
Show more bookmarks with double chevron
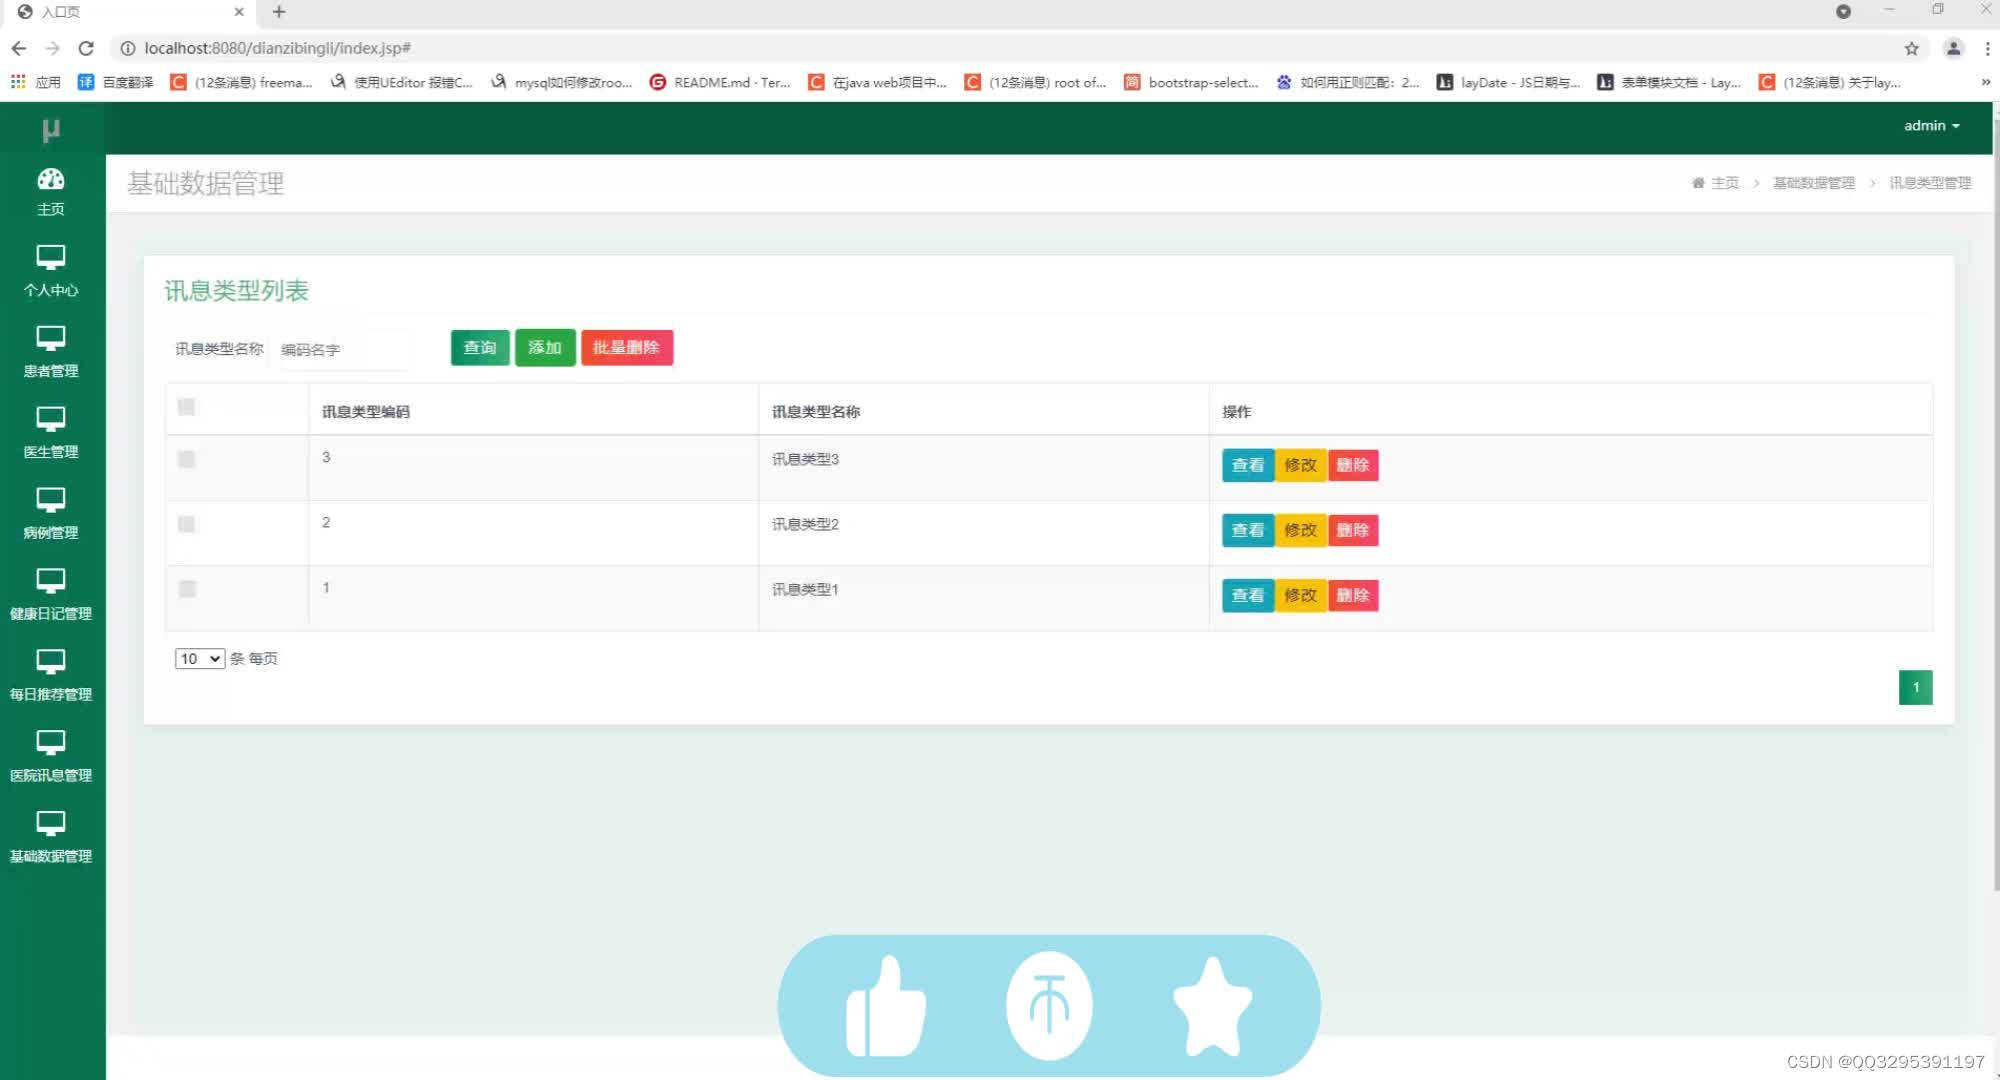pyautogui.click(x=1985, y=82)
